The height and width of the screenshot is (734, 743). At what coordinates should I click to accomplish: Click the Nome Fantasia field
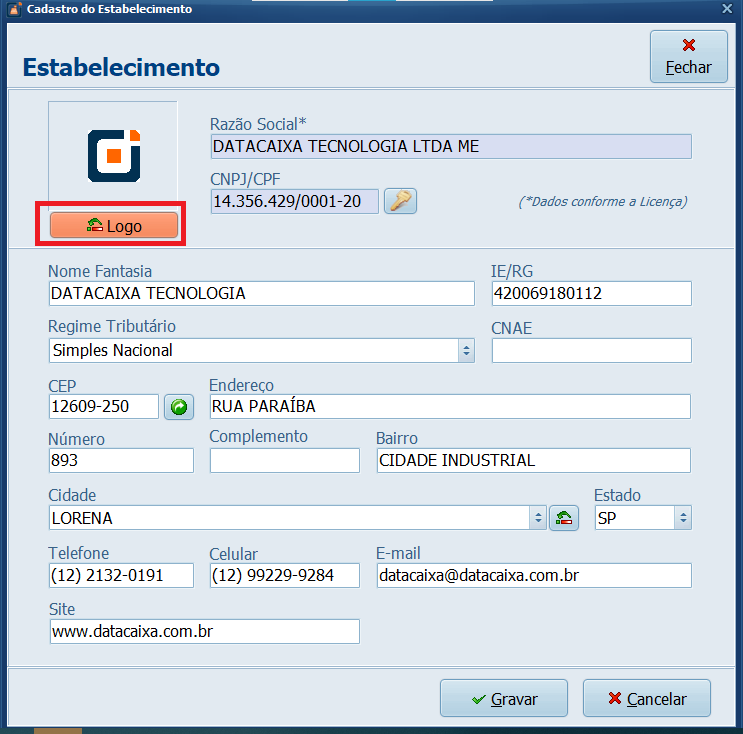tap(262, 294)
